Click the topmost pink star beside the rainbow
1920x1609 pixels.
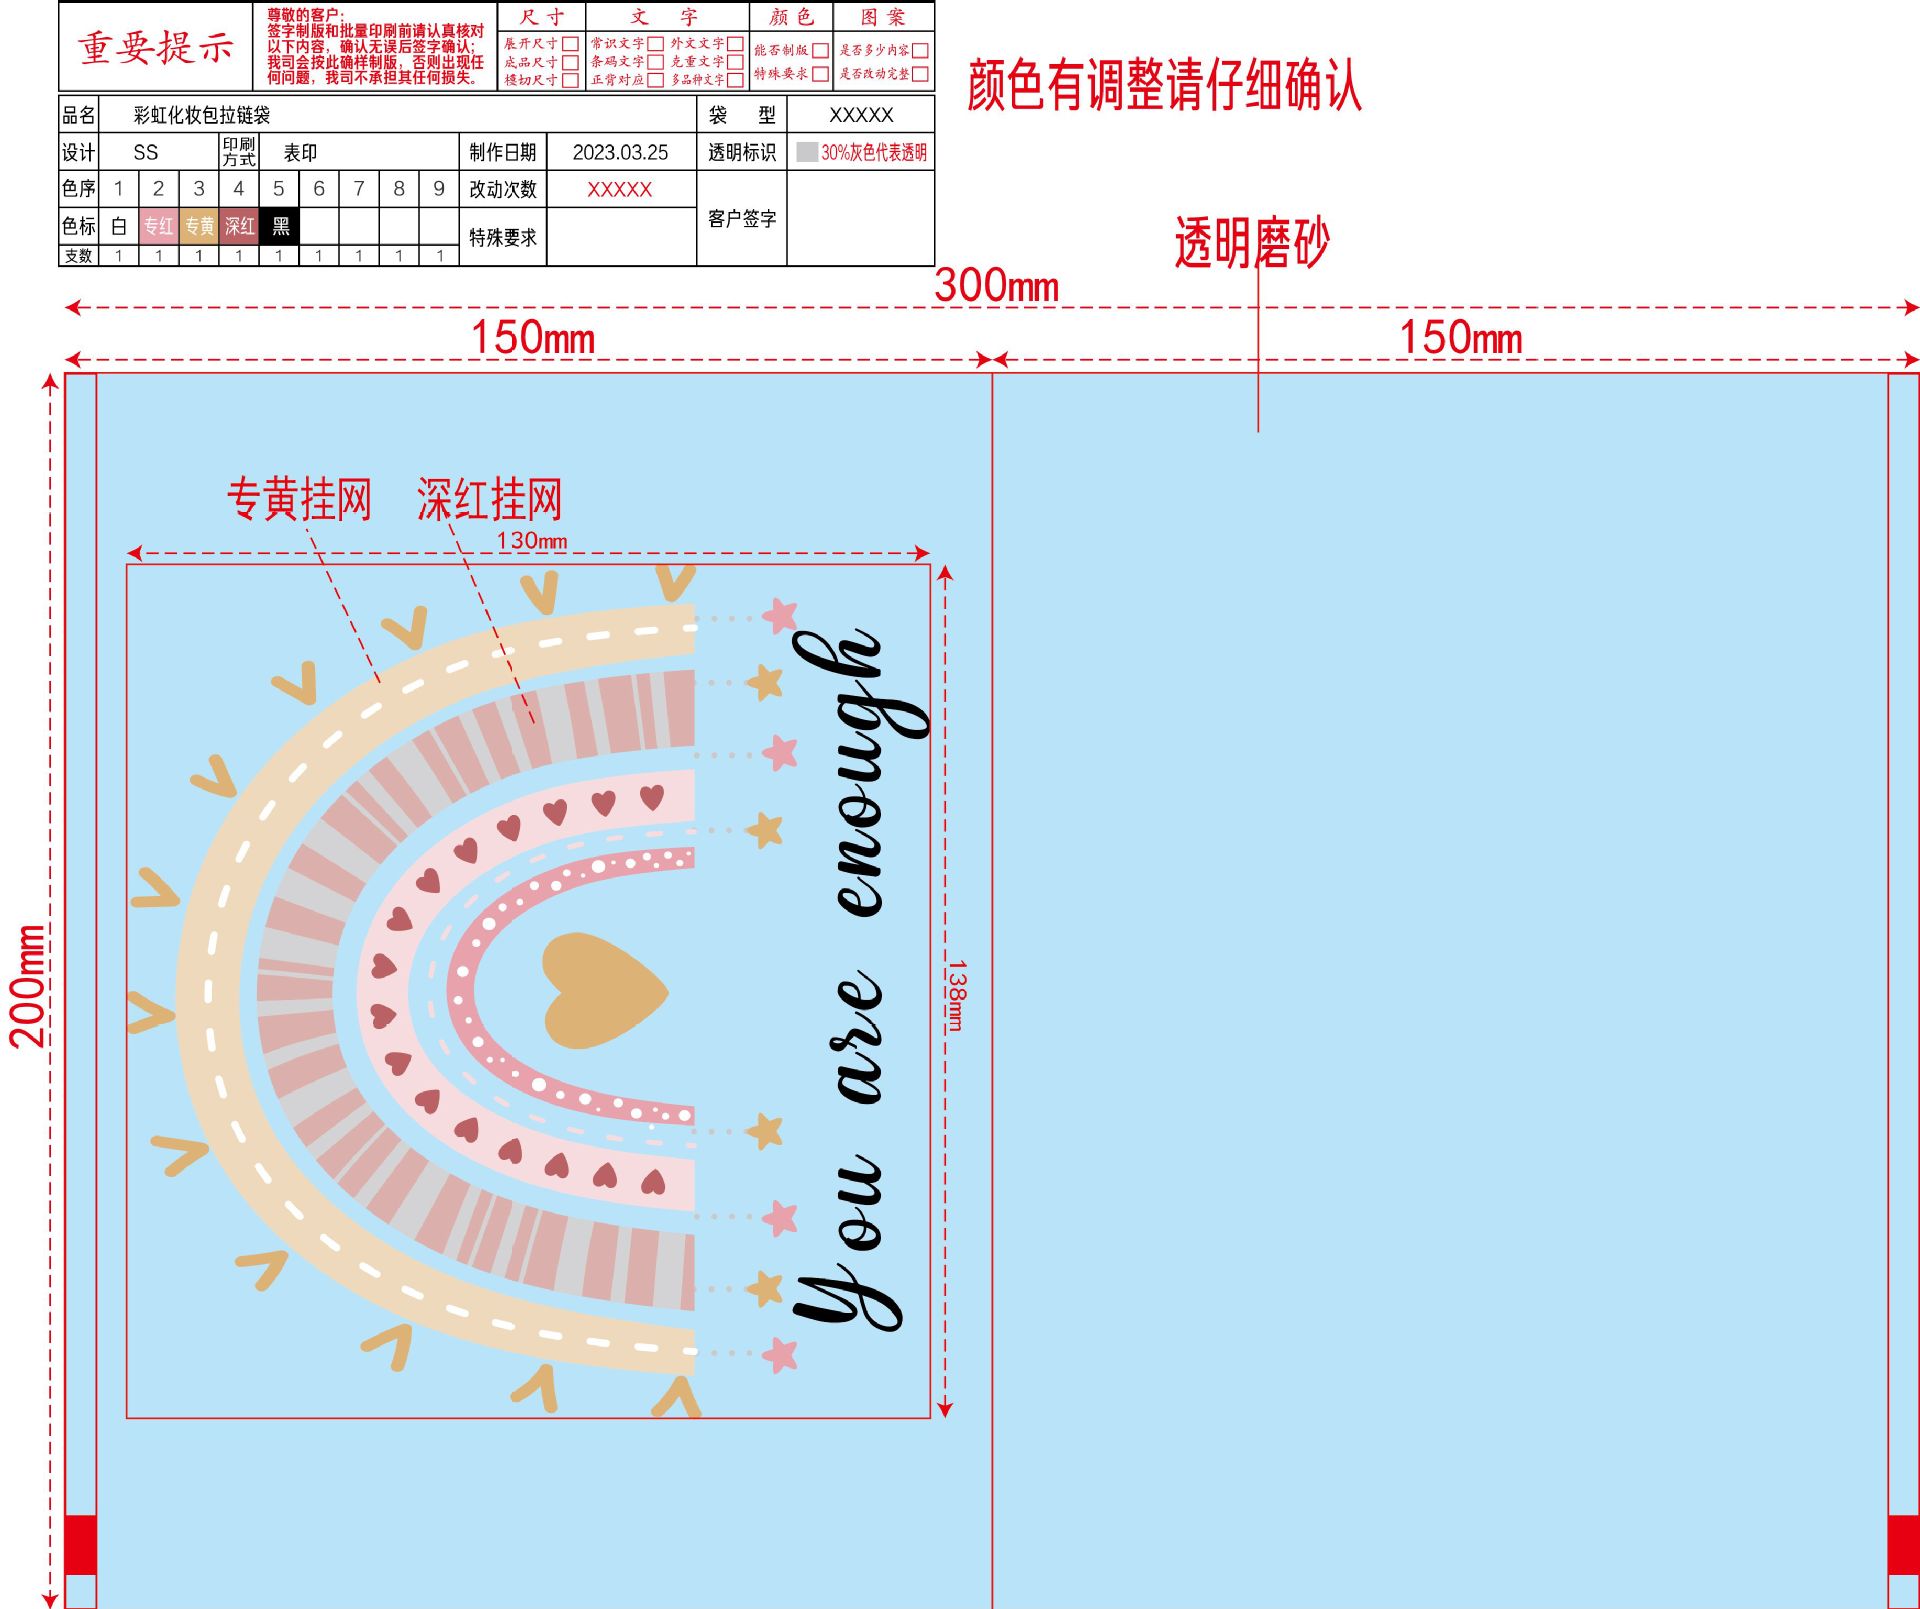tap(780, 615)
